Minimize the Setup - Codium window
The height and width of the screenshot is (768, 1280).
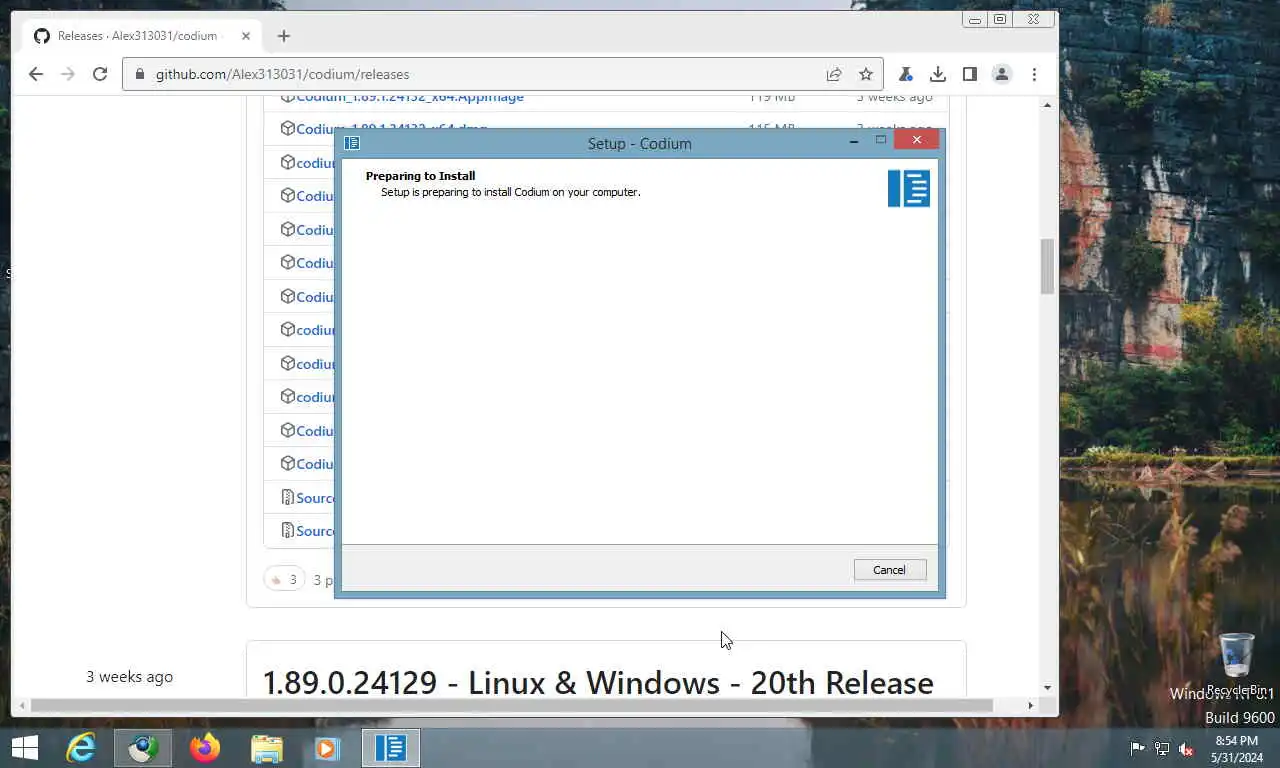coord(853,142)
